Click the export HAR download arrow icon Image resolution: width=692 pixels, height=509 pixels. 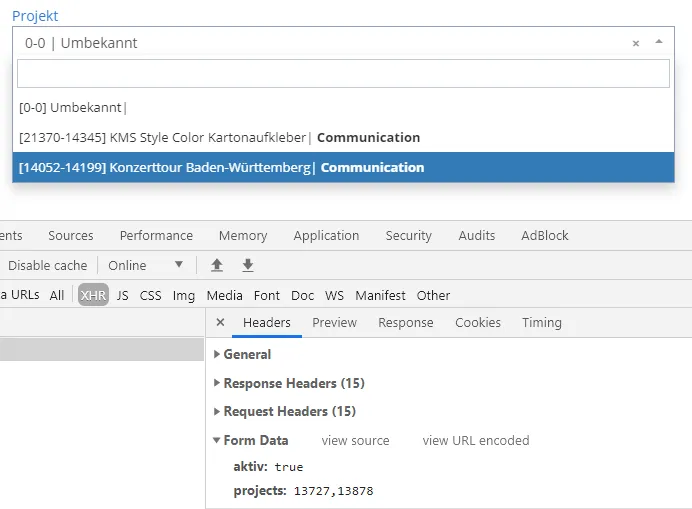pos(248,265)
